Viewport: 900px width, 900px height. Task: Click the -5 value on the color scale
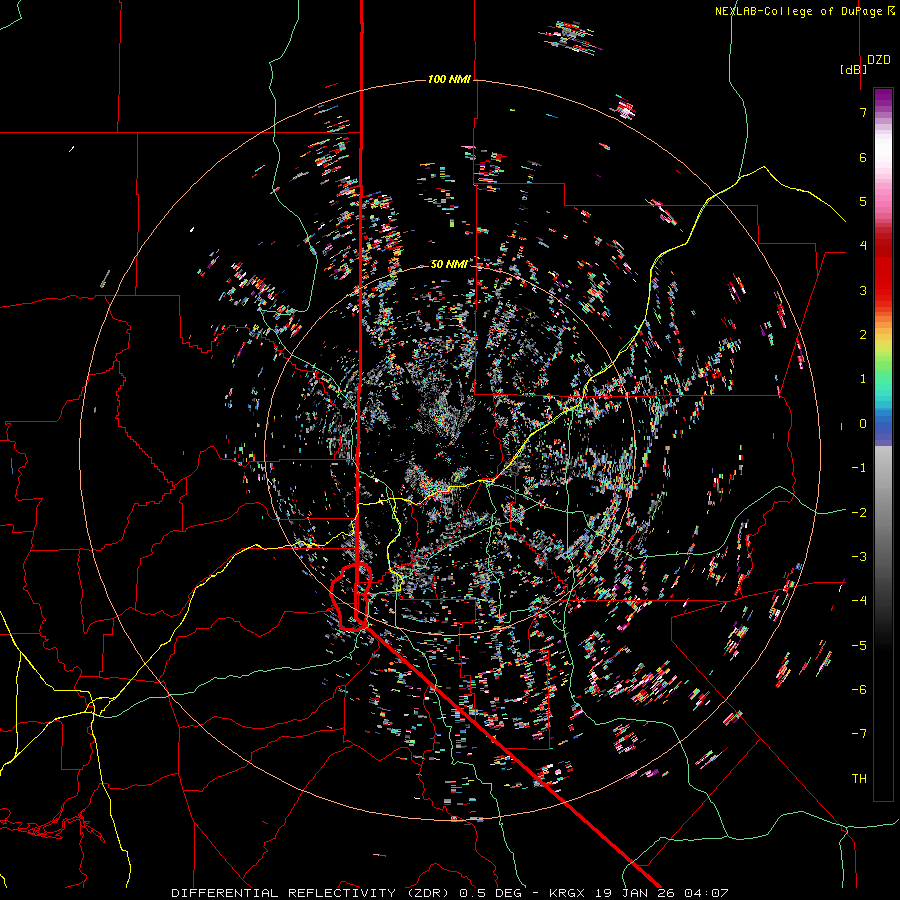[x=859, y=646]
